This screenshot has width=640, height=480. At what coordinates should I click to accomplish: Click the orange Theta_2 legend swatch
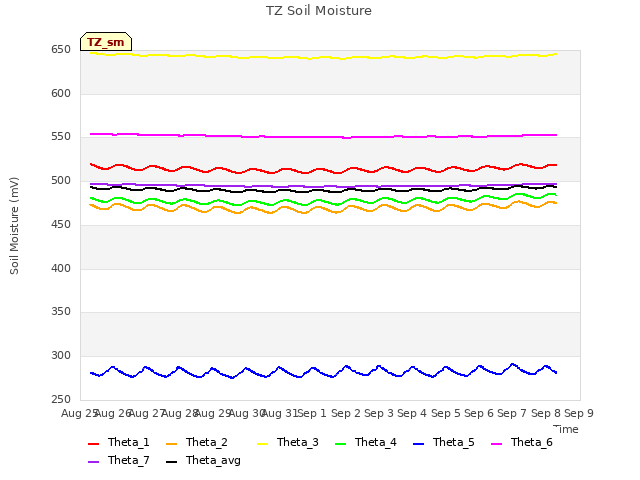171,444
